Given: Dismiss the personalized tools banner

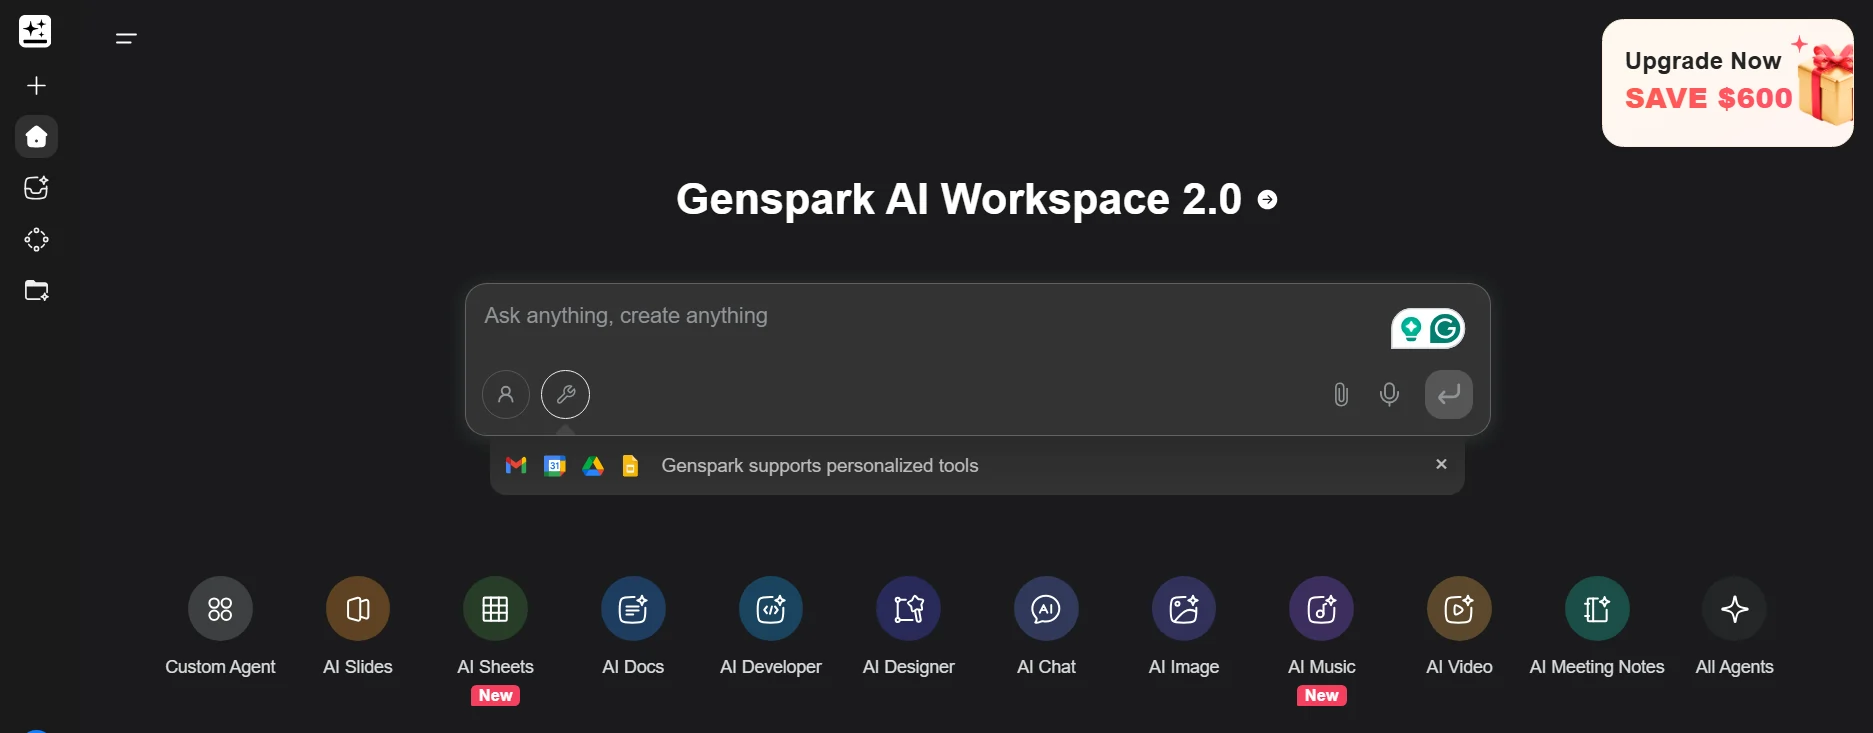Looking at the screenshot, I should pos(1441,464).
